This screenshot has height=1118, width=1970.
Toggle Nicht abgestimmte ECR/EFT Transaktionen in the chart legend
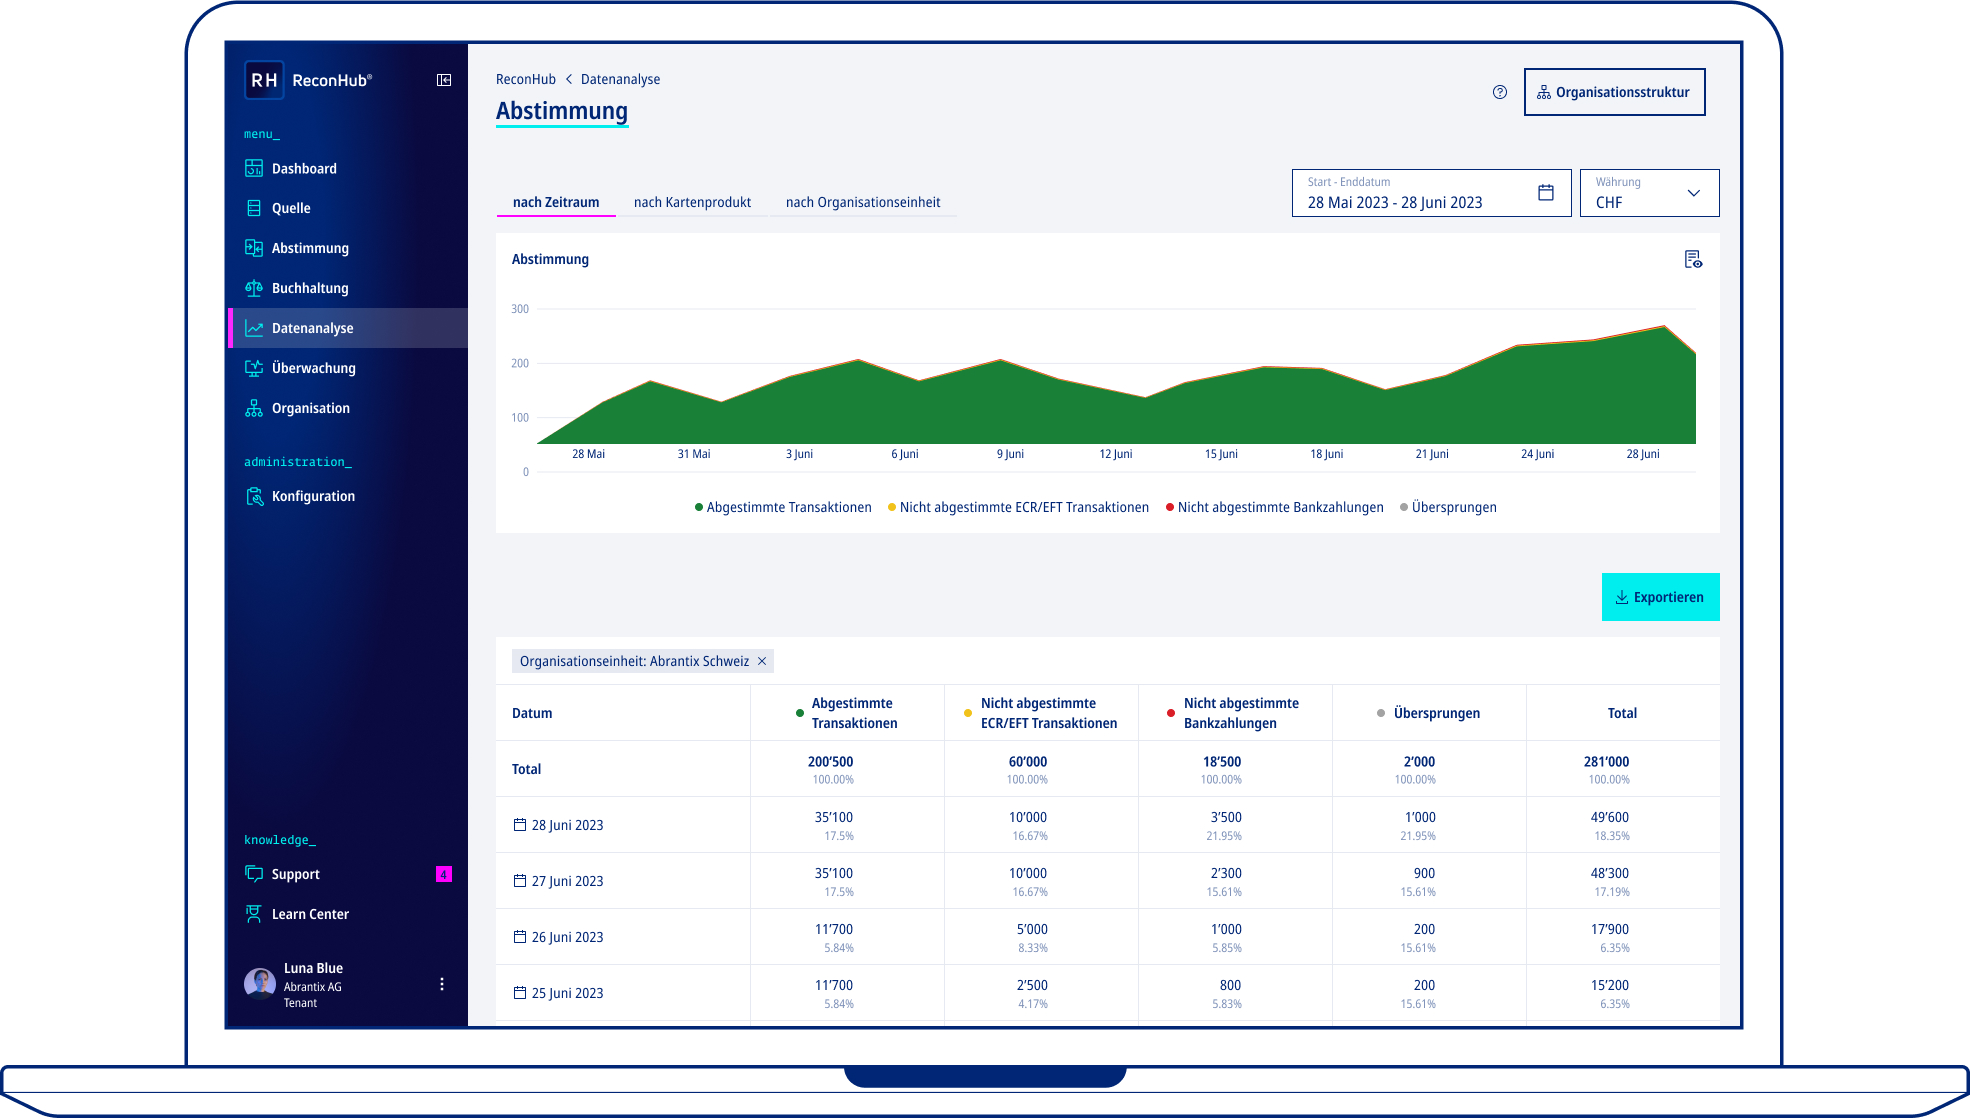click(x=1018, y=507)
